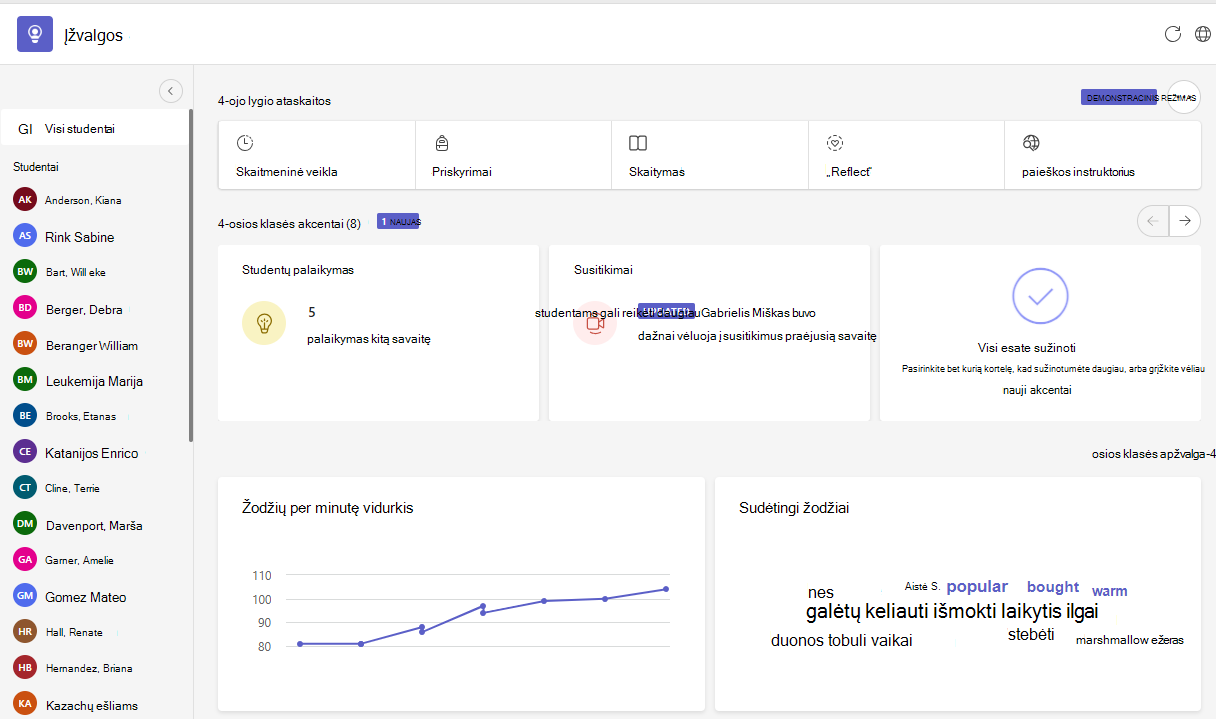Click the lightbulb icon in Studentų palaikymas card
The image size is (1216, 719).
(x=264, y=323)
